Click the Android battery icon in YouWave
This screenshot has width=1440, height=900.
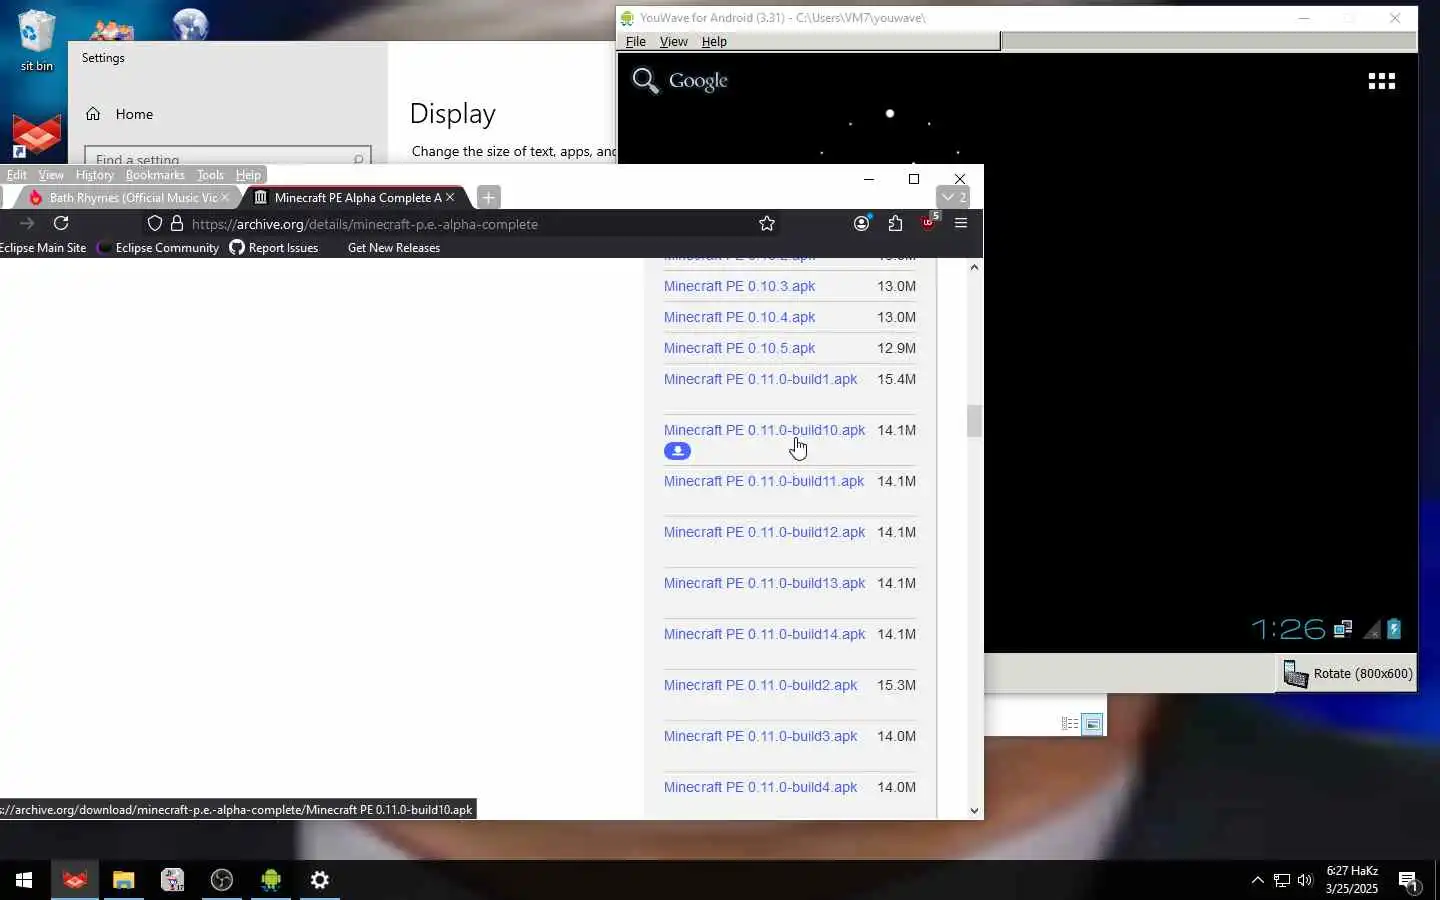click(1394, 629)
